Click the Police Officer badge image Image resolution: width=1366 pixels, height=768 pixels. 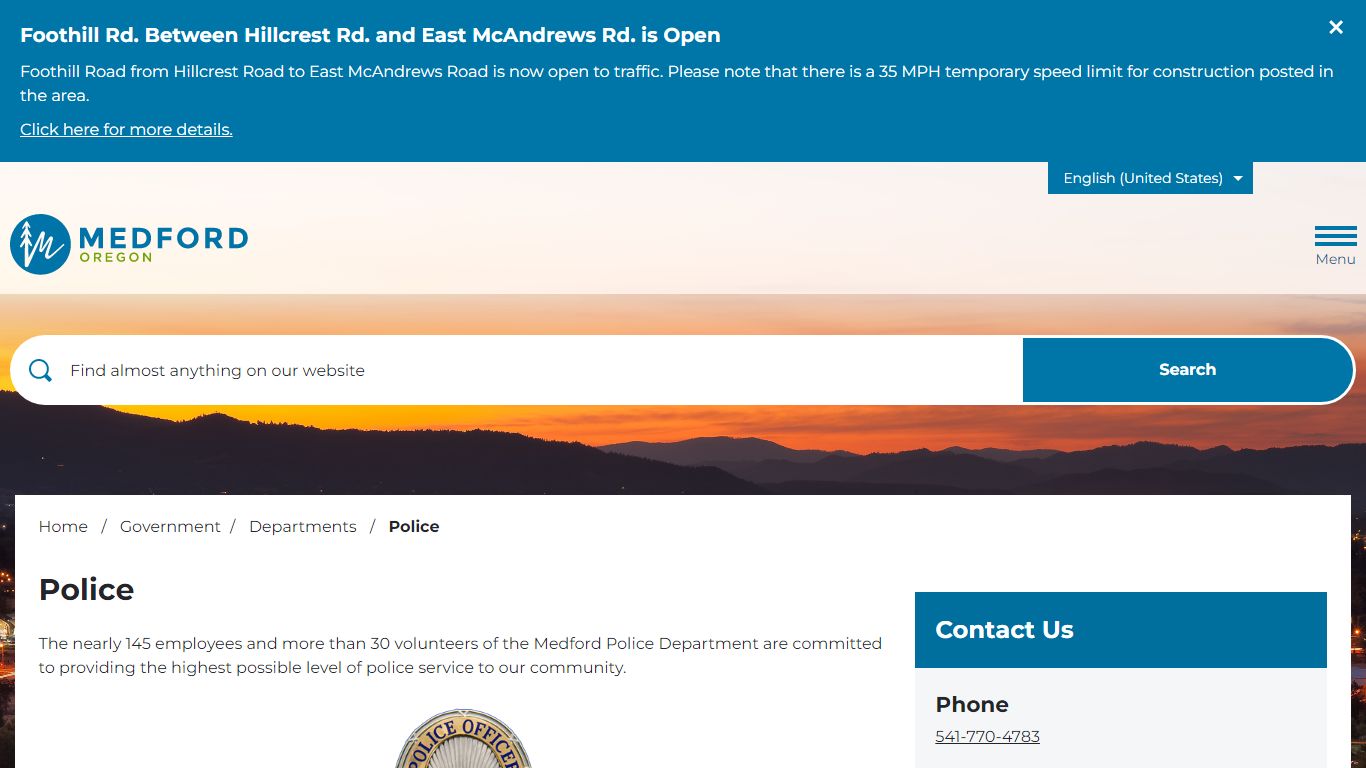(463, 739)
